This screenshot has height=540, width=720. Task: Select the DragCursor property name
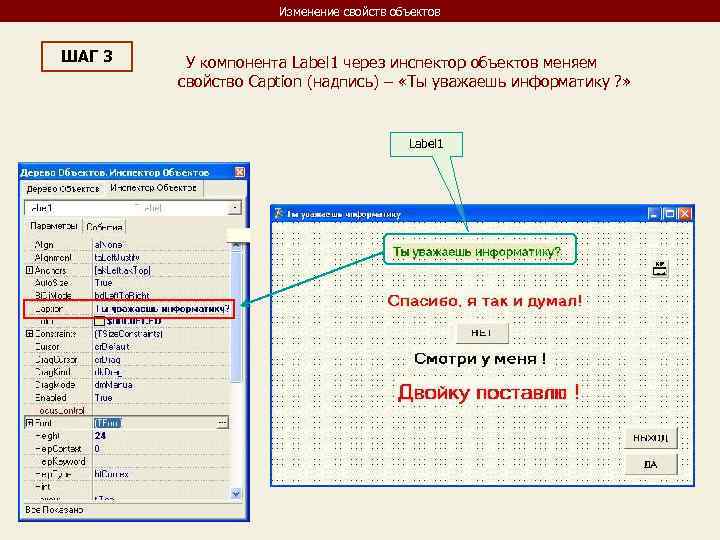point(56,360)
